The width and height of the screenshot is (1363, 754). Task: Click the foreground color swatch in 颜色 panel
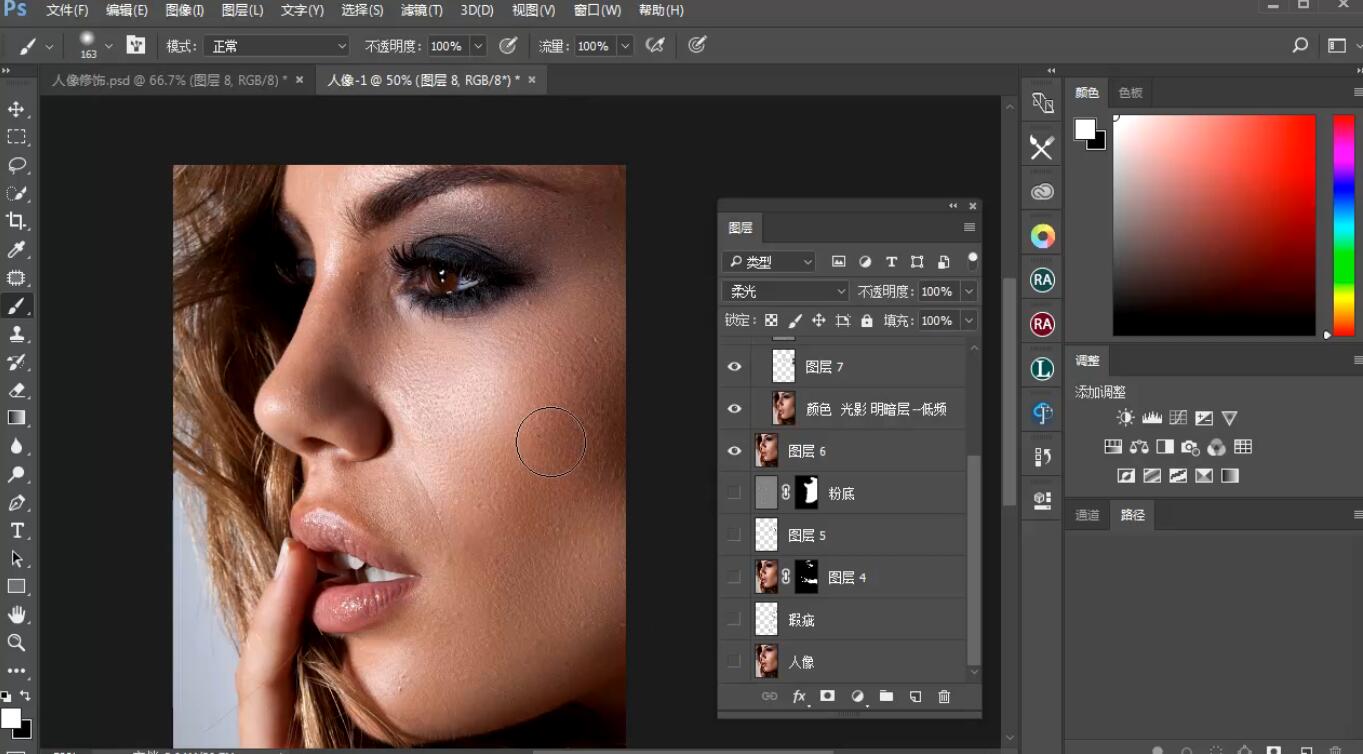coord(1085,129)
